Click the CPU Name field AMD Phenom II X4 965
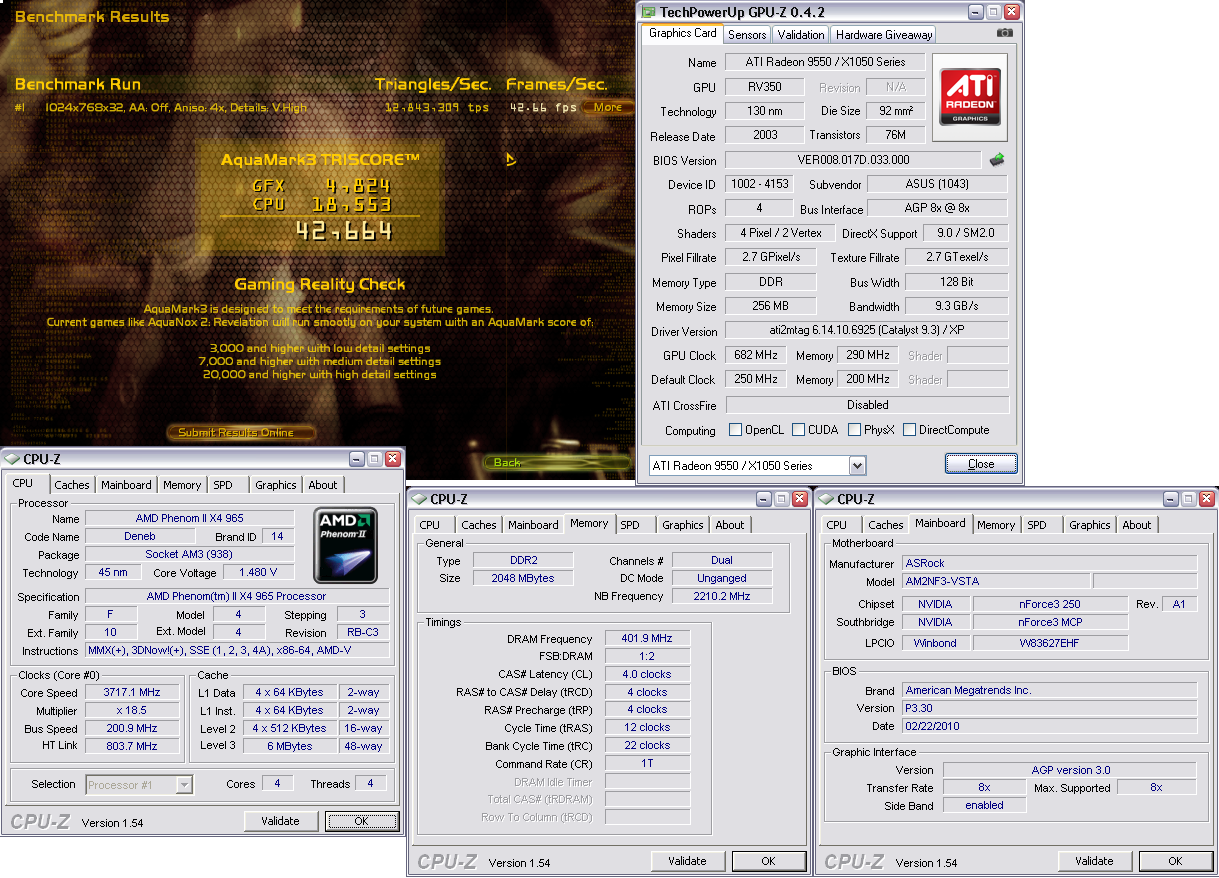1219x878 pixels. coord(190,519)
